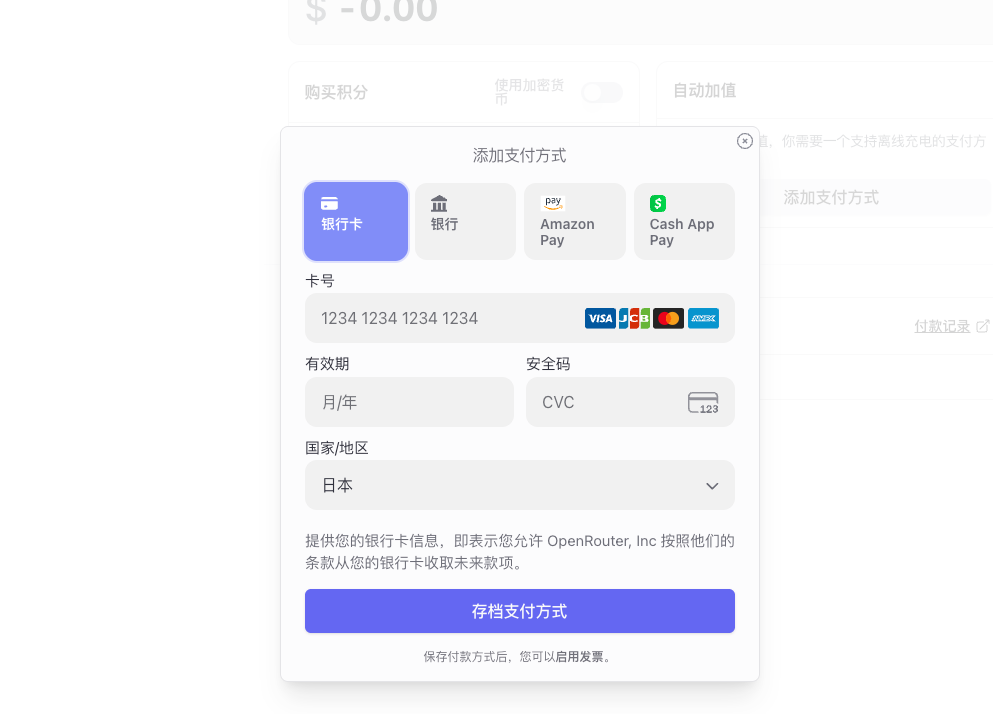Click the external link icon beside 付款记录
The height and width of the screenshot is (714, 993).
pos(982,326)
